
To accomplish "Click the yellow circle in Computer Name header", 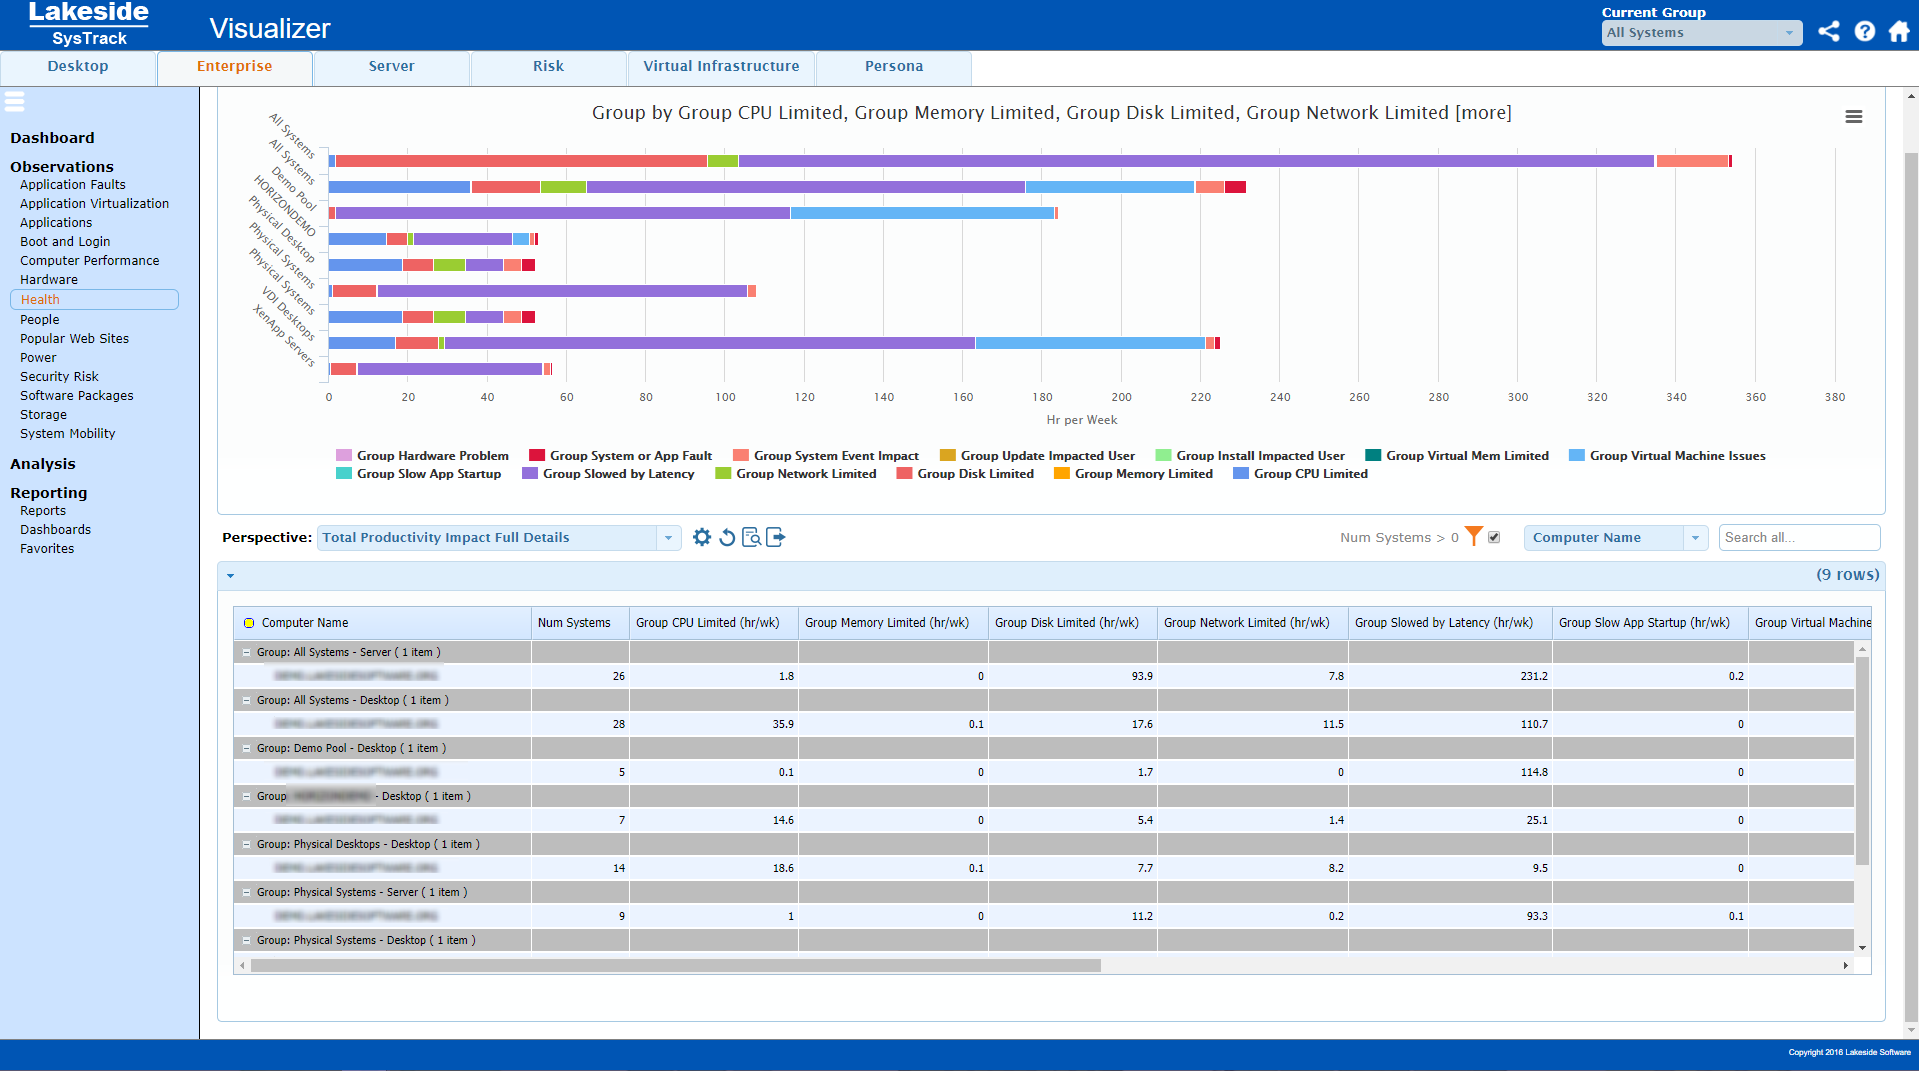I will (249, 623).
